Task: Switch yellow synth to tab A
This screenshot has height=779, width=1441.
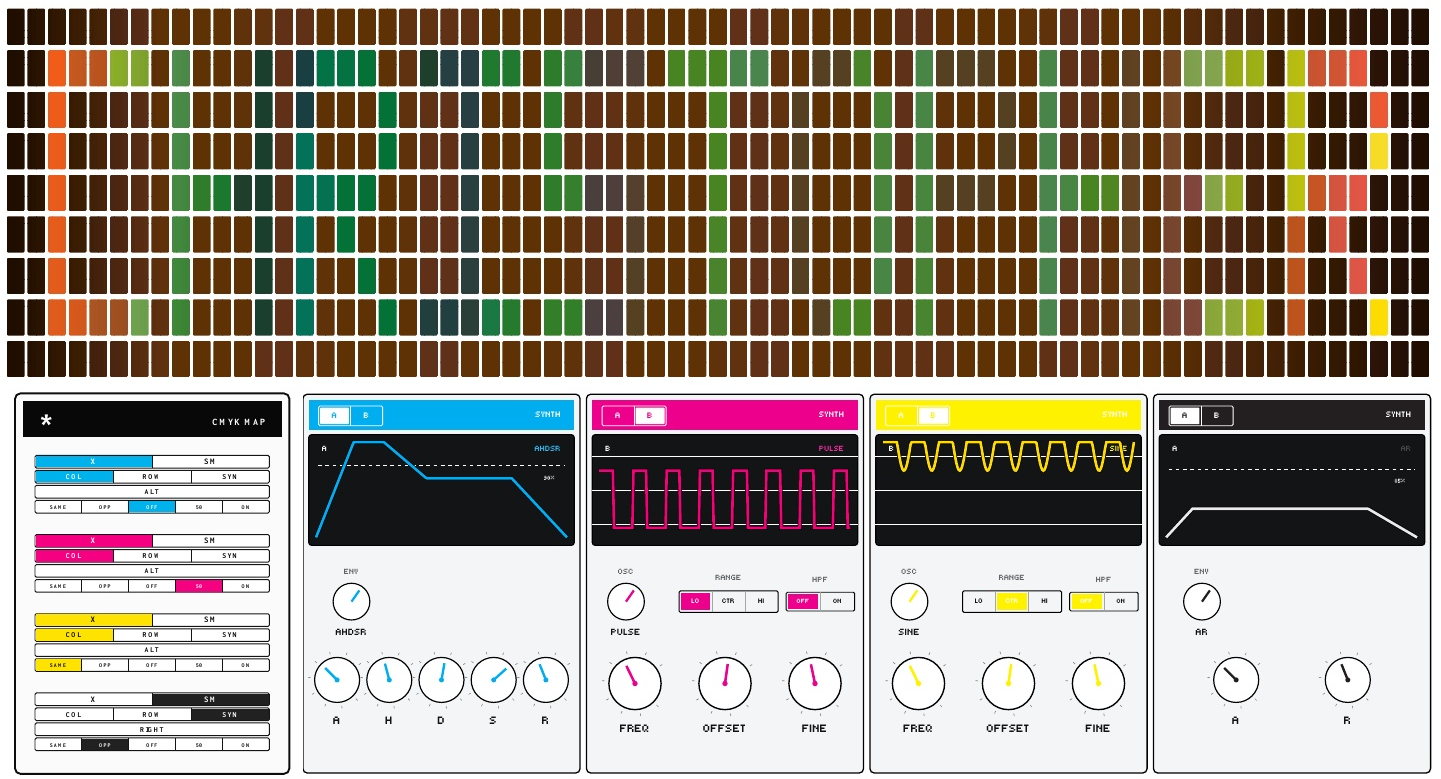Action: click(901, 415)
